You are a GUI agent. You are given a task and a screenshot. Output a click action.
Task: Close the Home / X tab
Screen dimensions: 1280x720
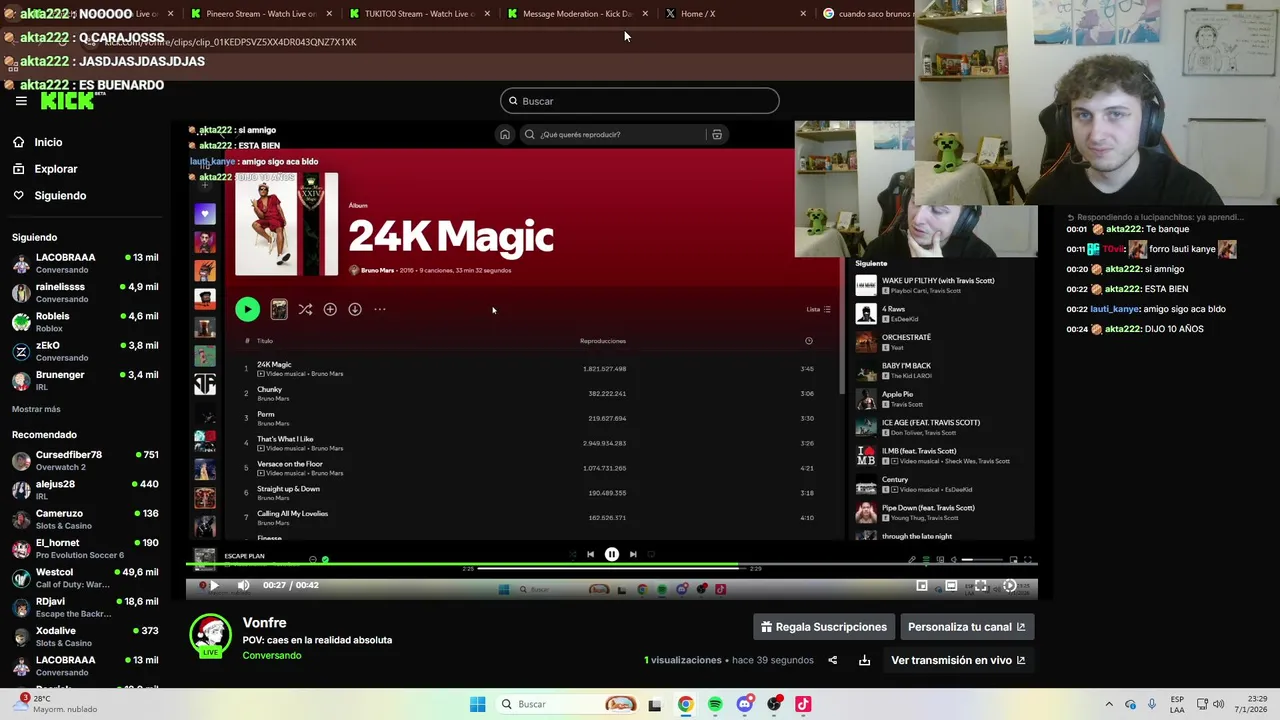pos(803,14)
